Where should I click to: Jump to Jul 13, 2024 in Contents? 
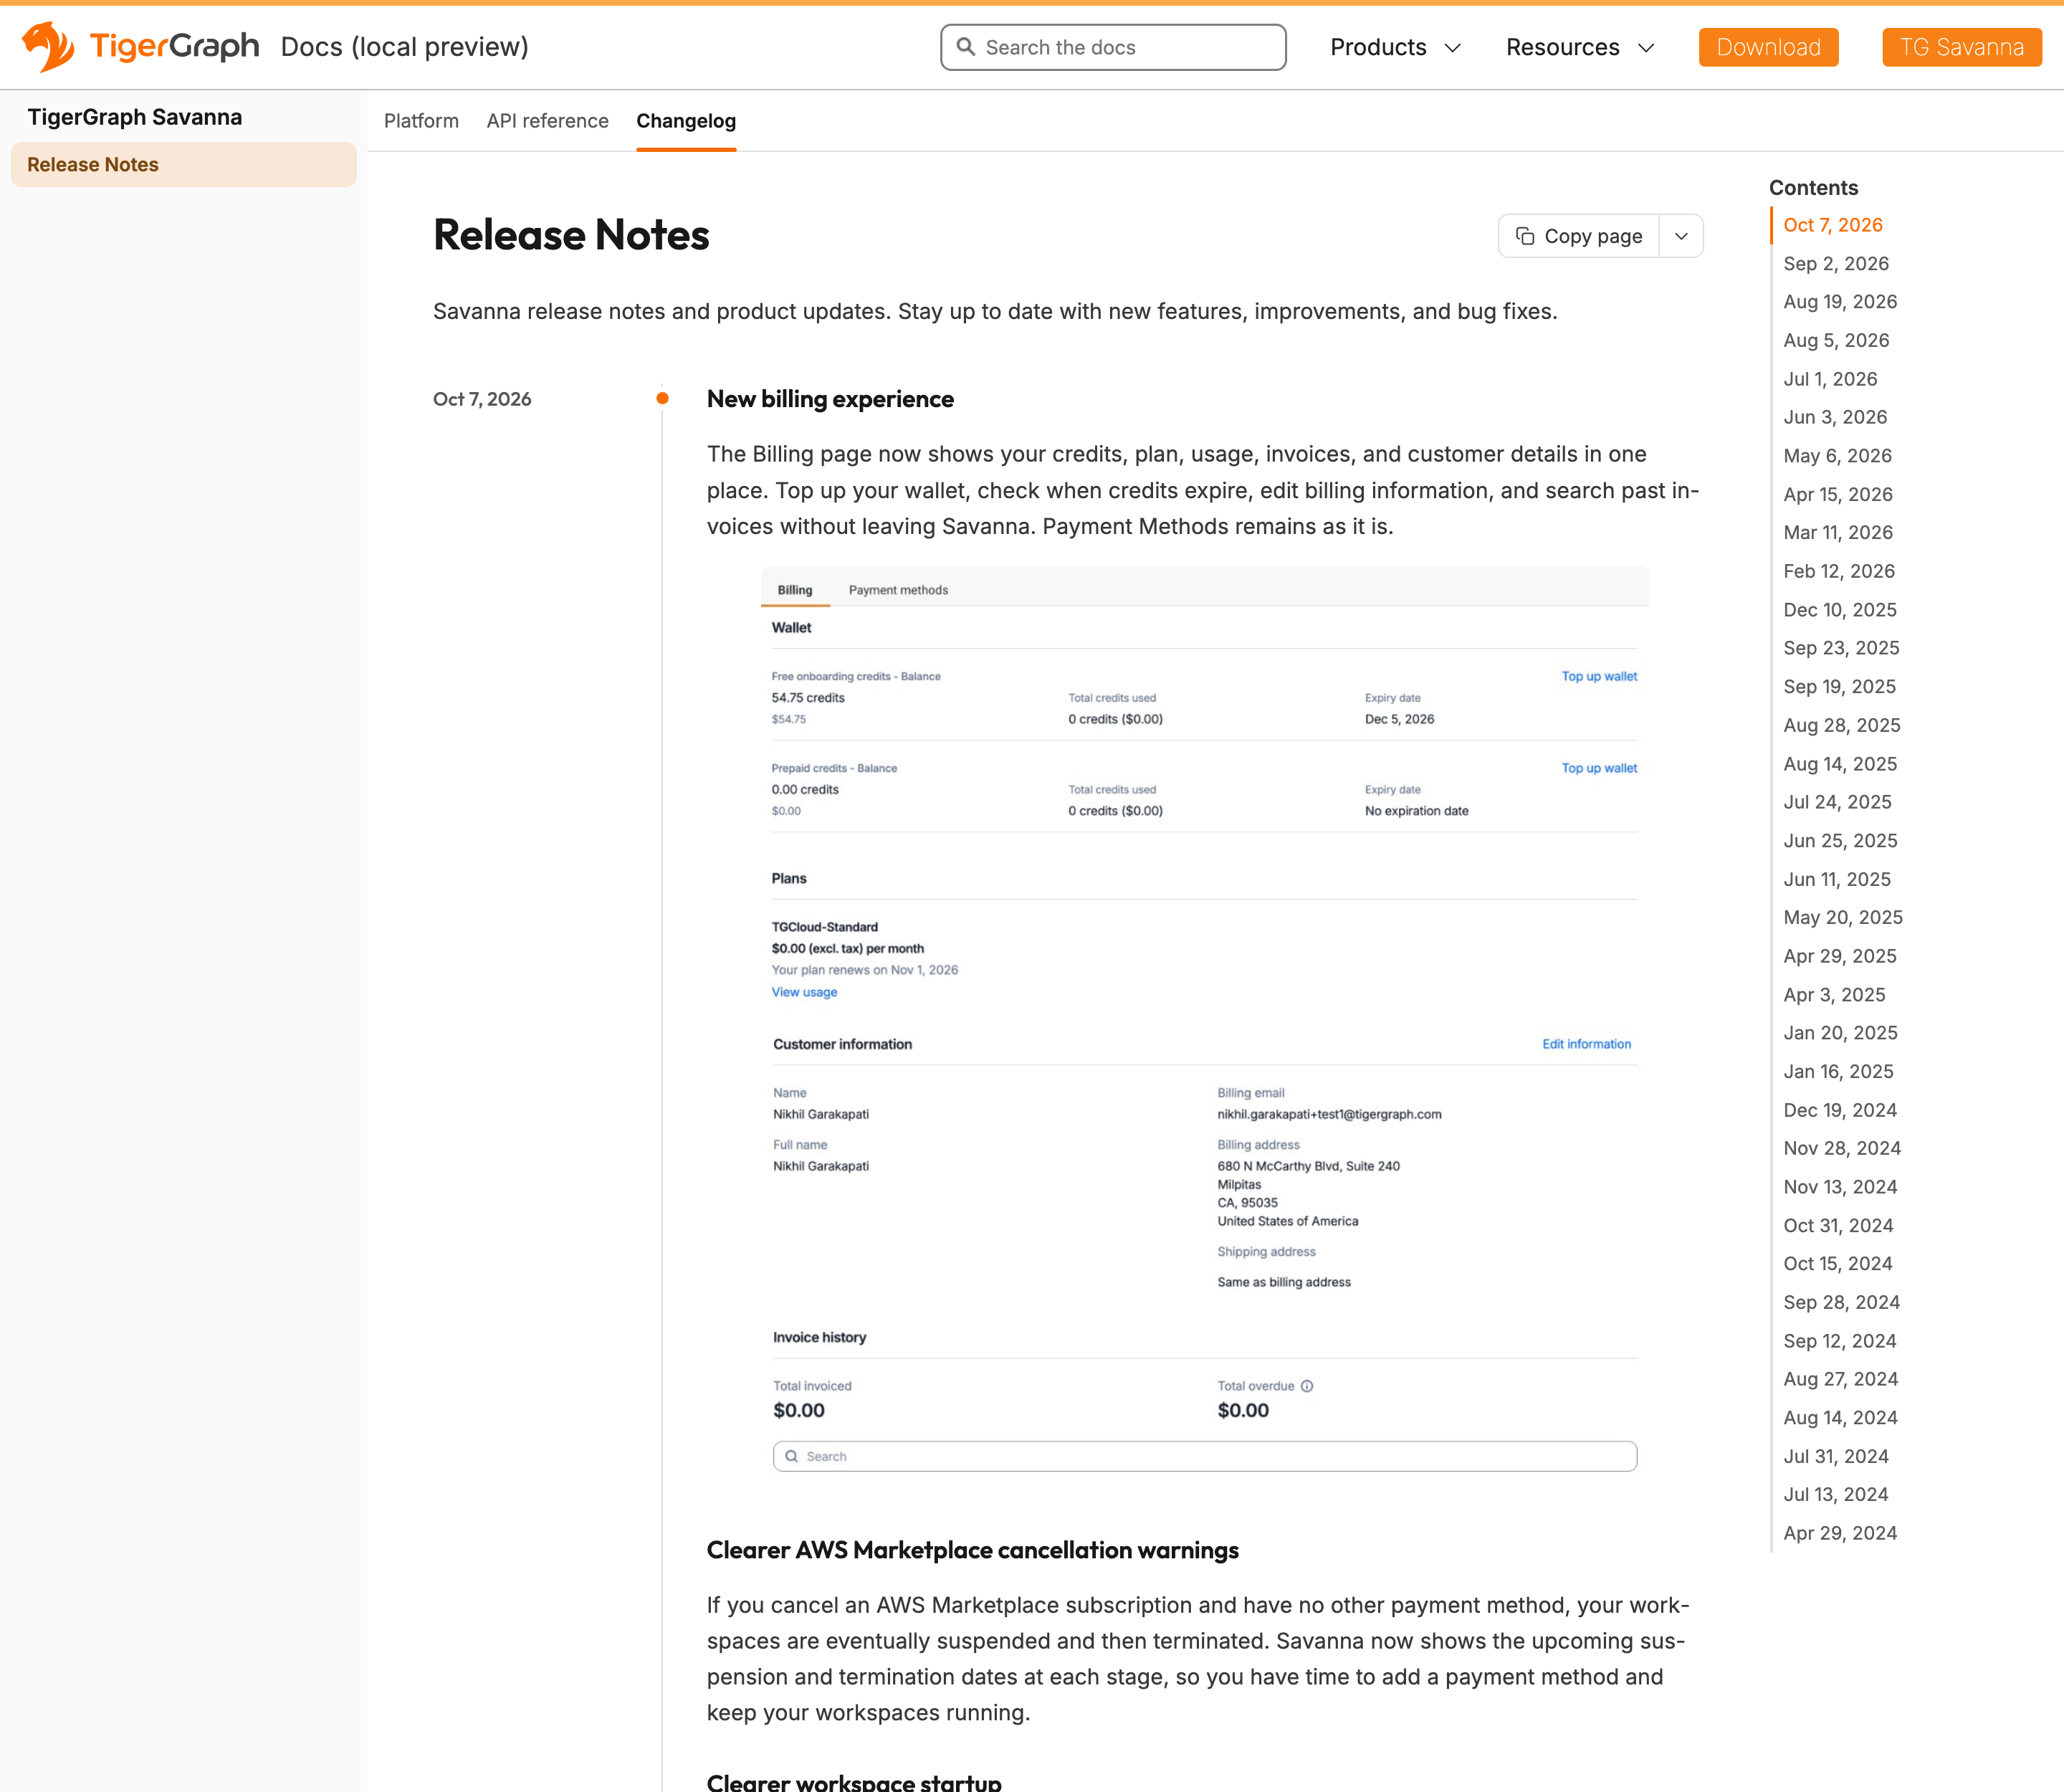tap(1836, 1494)
